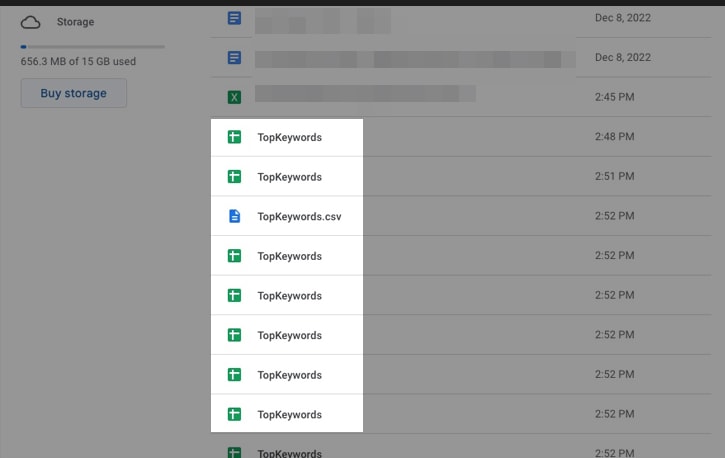Click 2:52 PM time in TopKeywords.csv row

click(x=614, y=216)
